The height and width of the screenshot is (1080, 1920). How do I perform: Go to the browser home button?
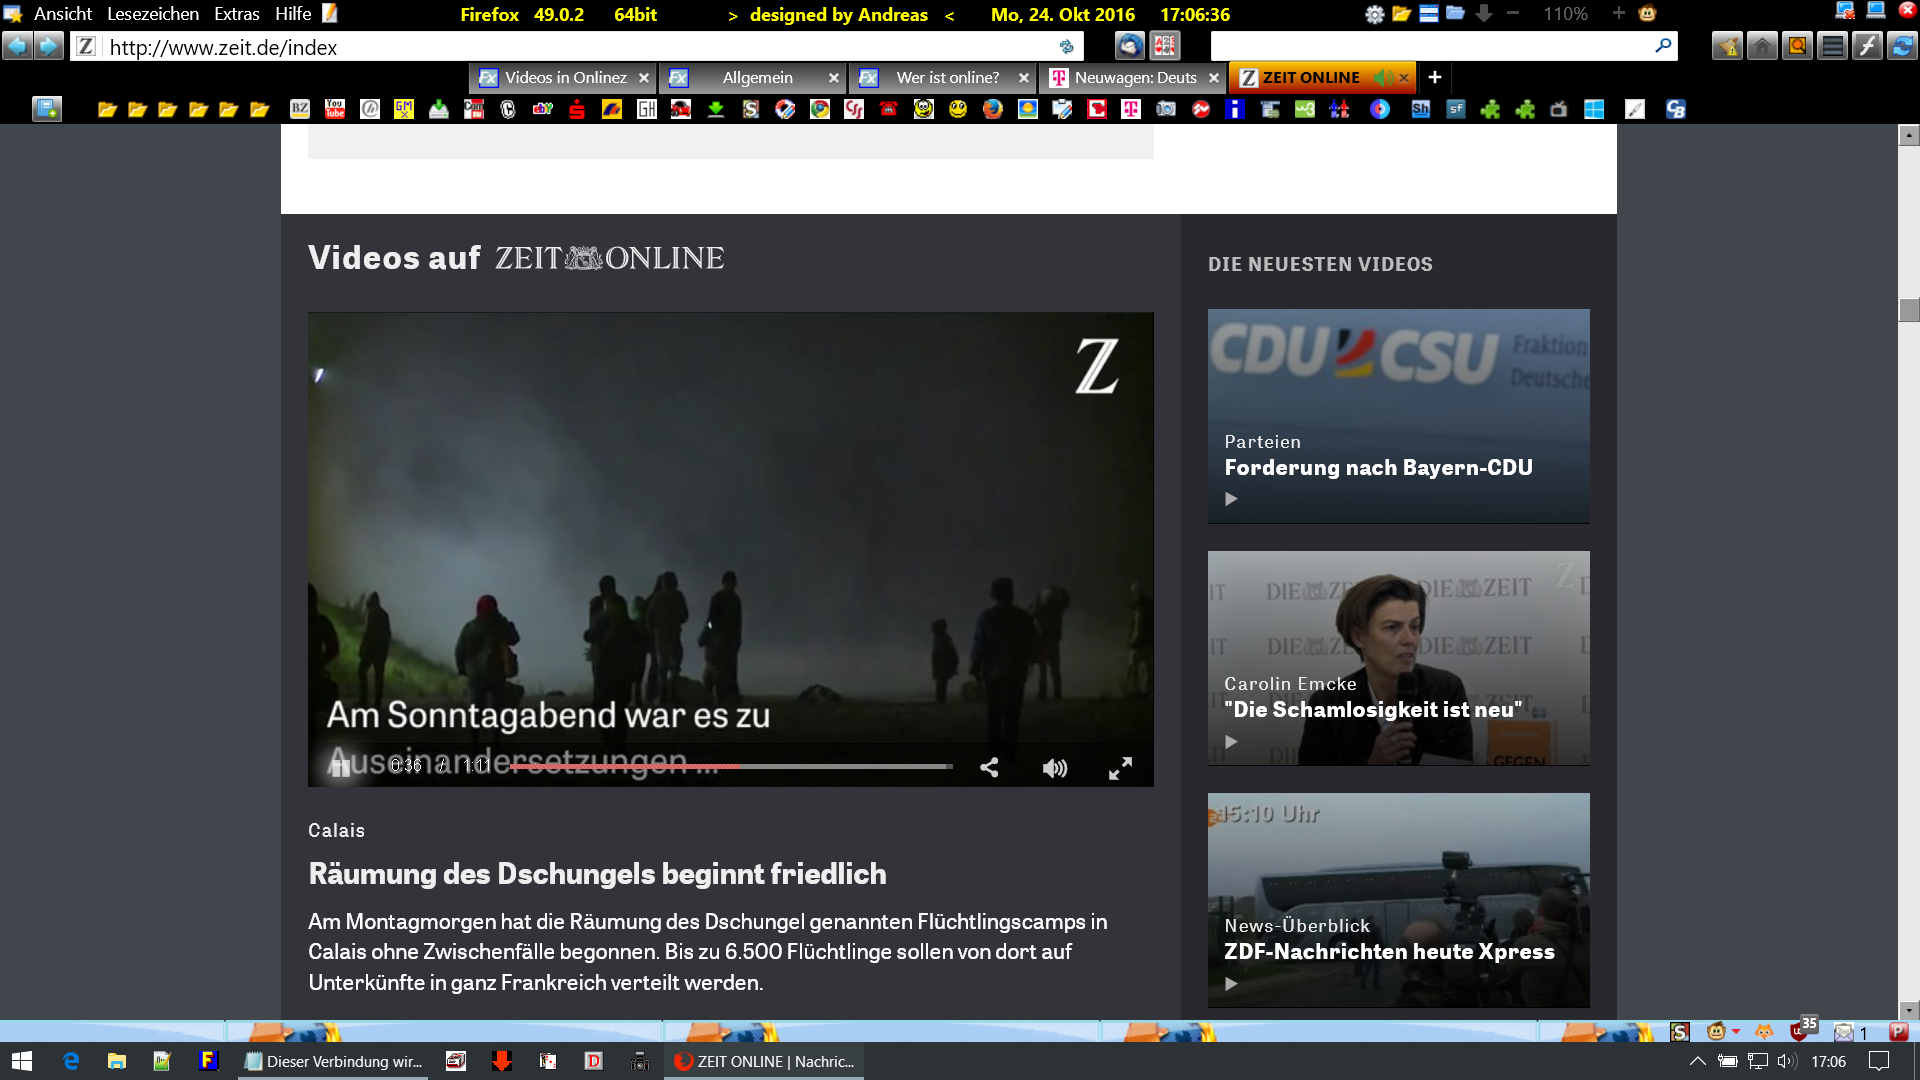[x=1762, y=46]
